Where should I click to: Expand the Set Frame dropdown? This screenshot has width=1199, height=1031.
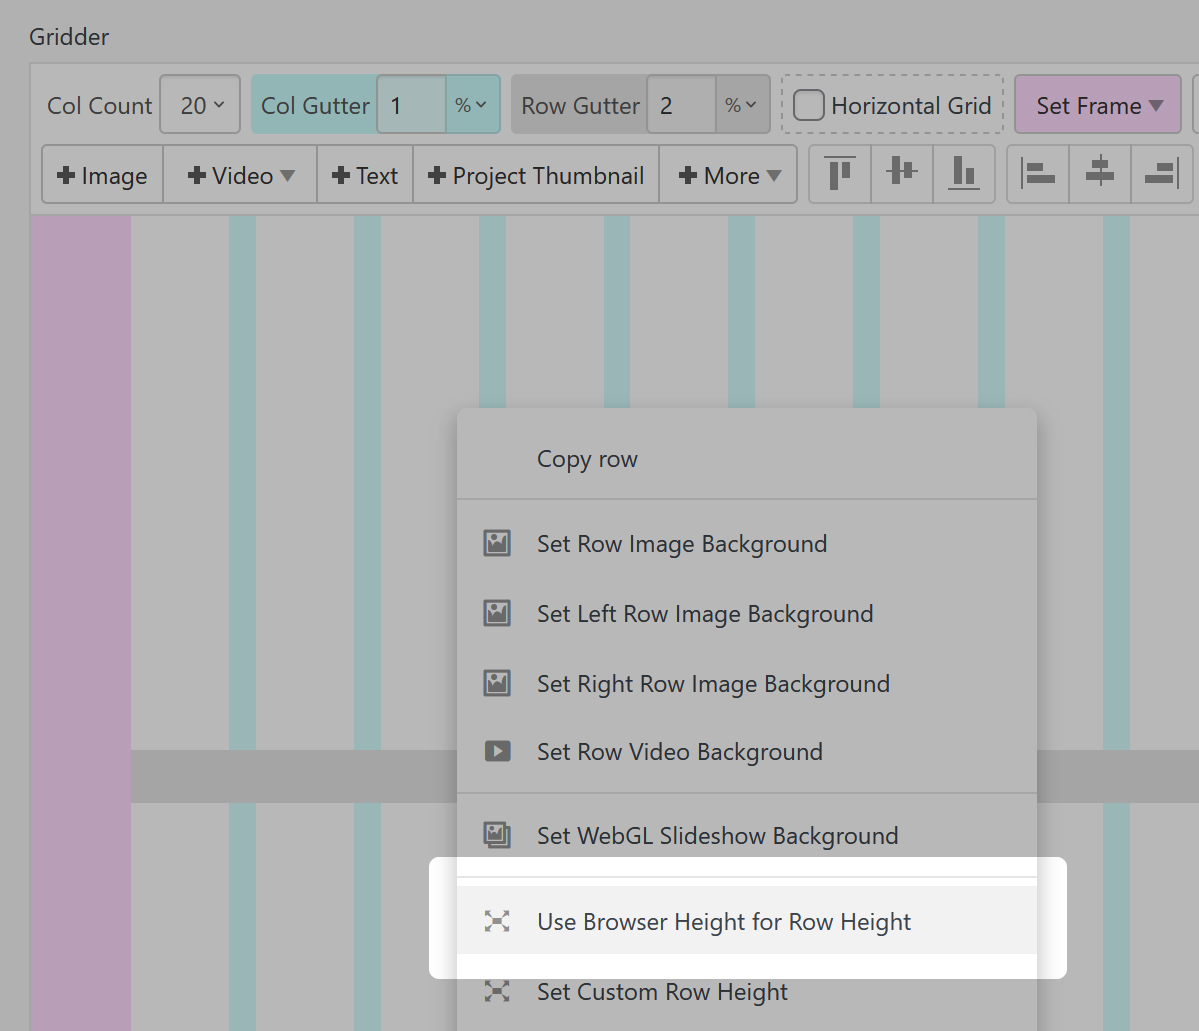tap(1098, 105)
